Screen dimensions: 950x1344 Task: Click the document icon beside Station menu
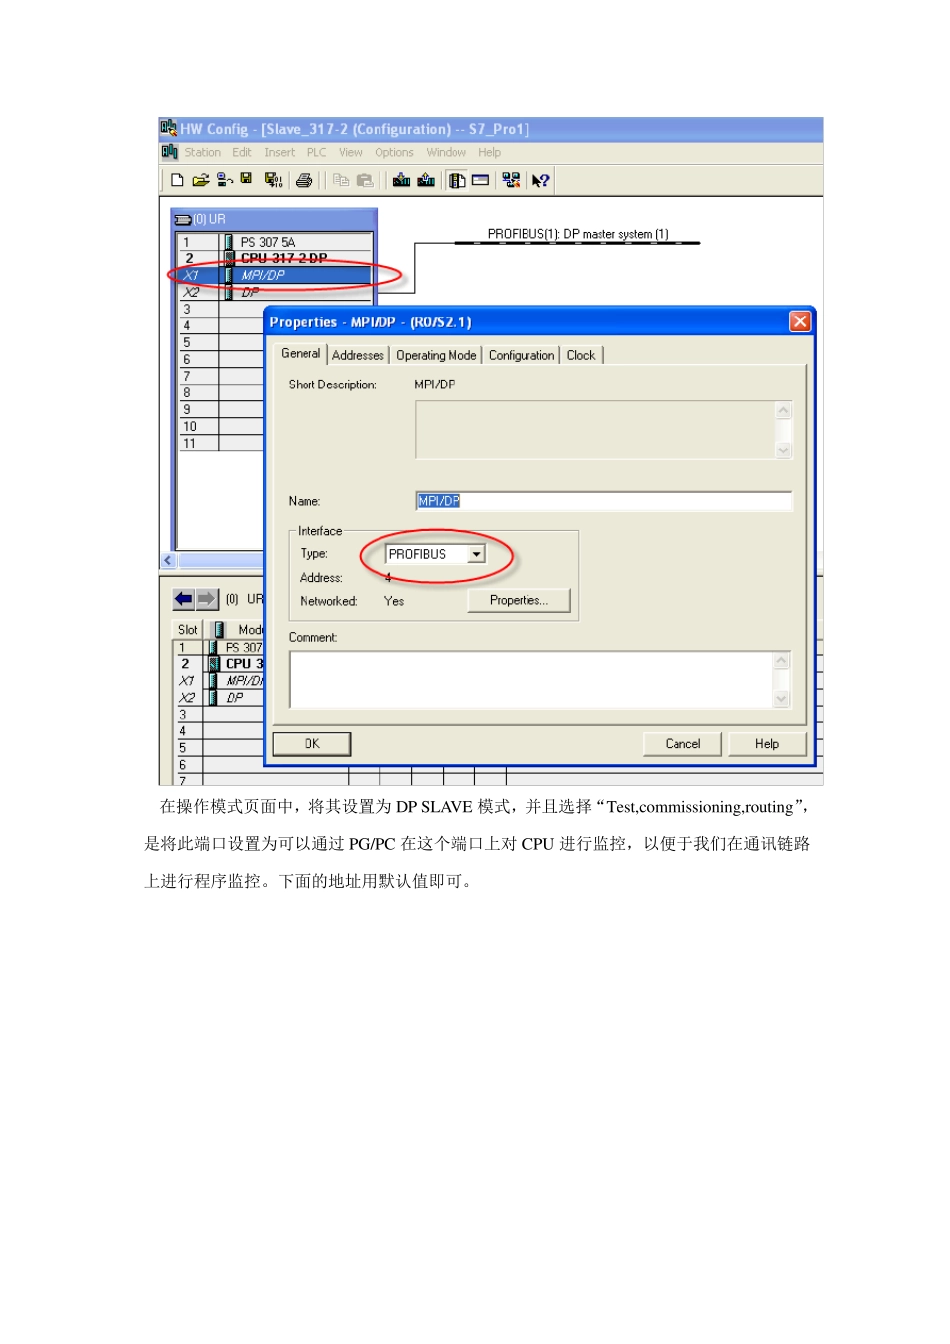[169, 152]
